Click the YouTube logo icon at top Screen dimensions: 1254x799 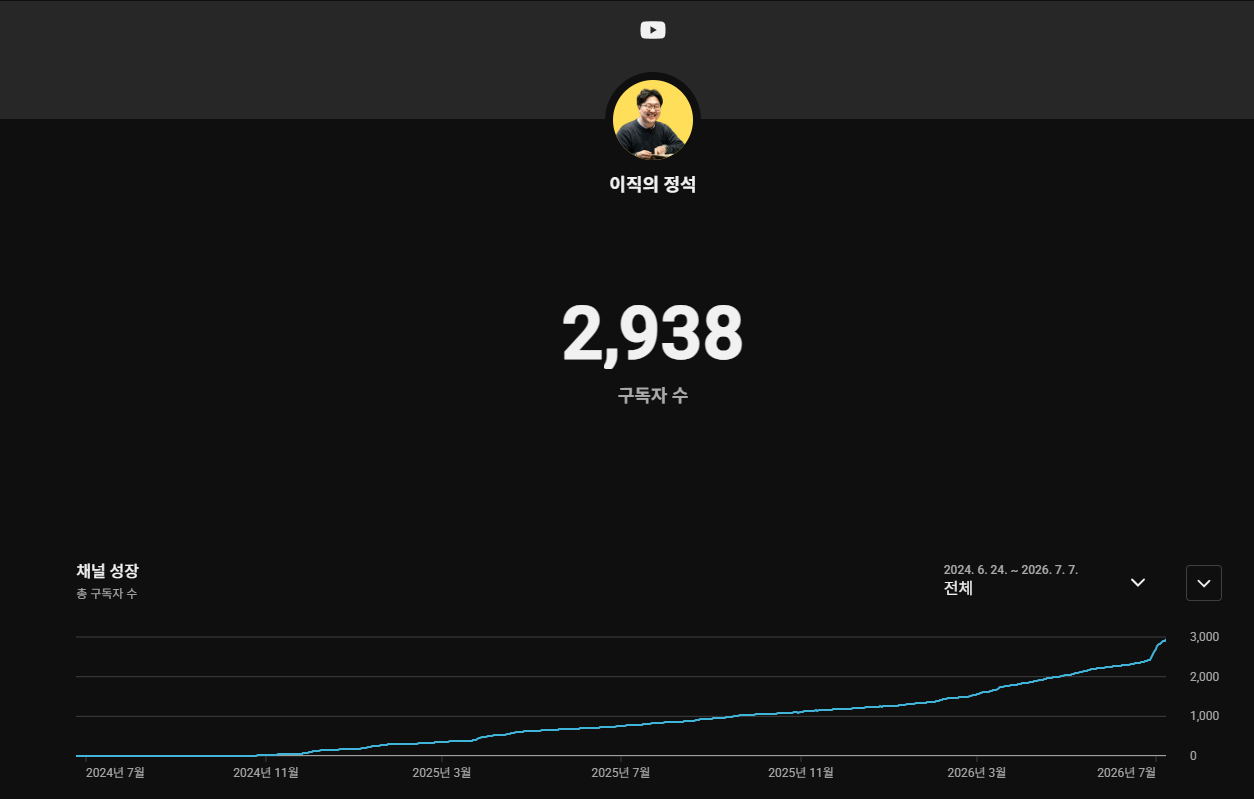pyautogui.click(x=653, y=30)
